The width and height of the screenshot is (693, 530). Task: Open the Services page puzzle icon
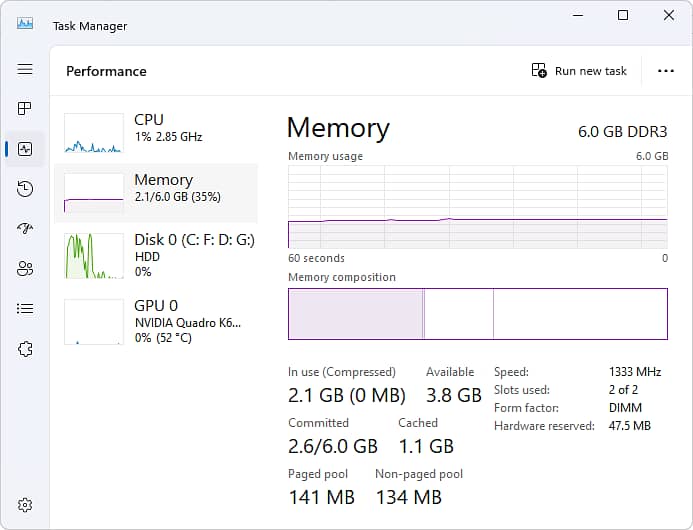(25, 349)
